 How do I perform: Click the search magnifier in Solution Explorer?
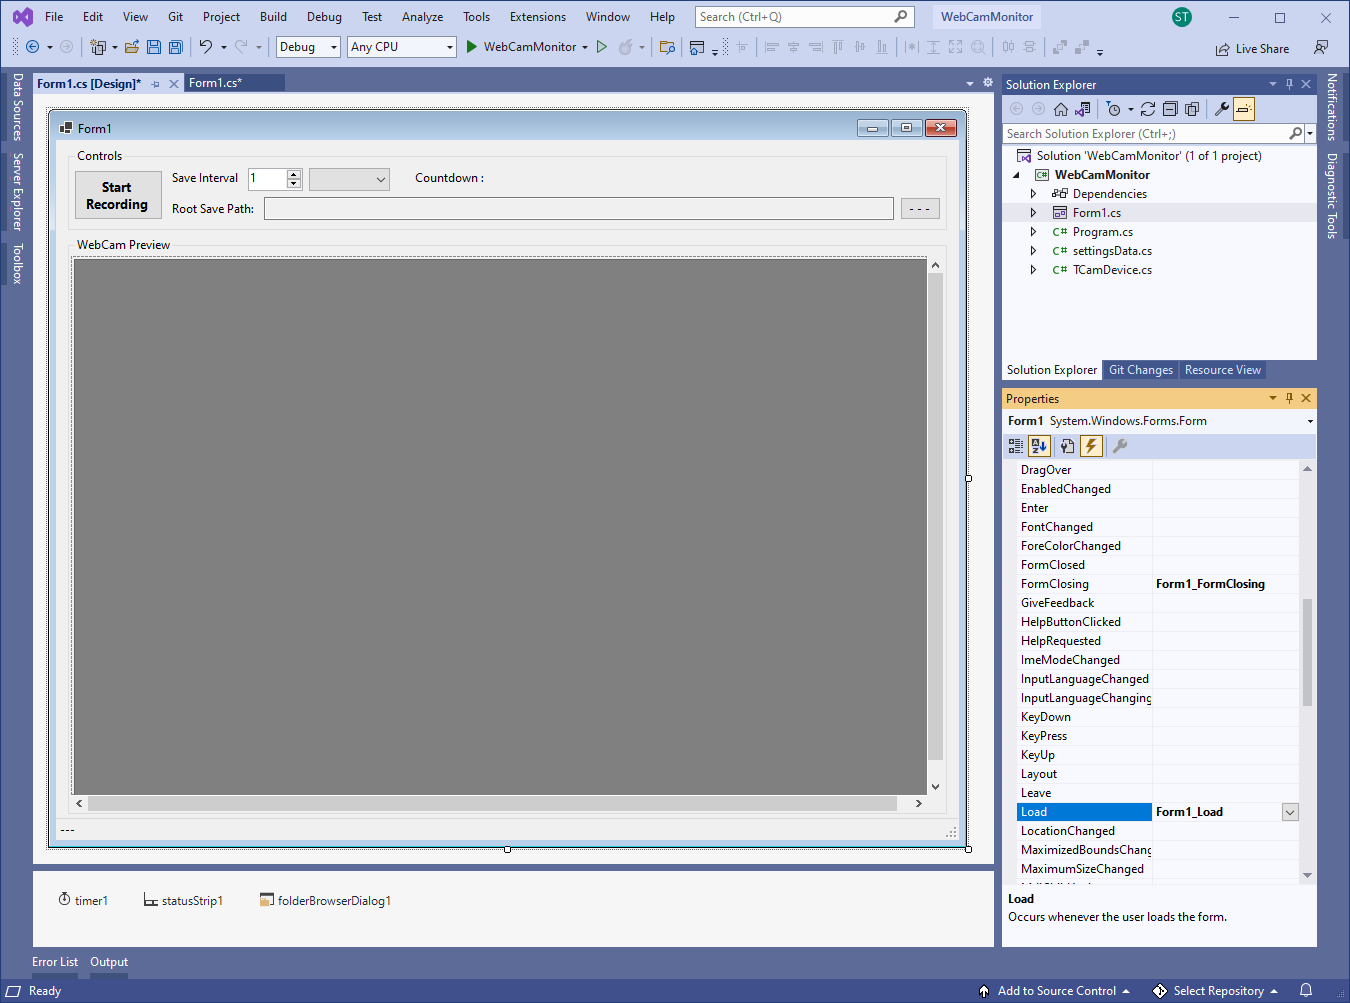[1296, 133]
